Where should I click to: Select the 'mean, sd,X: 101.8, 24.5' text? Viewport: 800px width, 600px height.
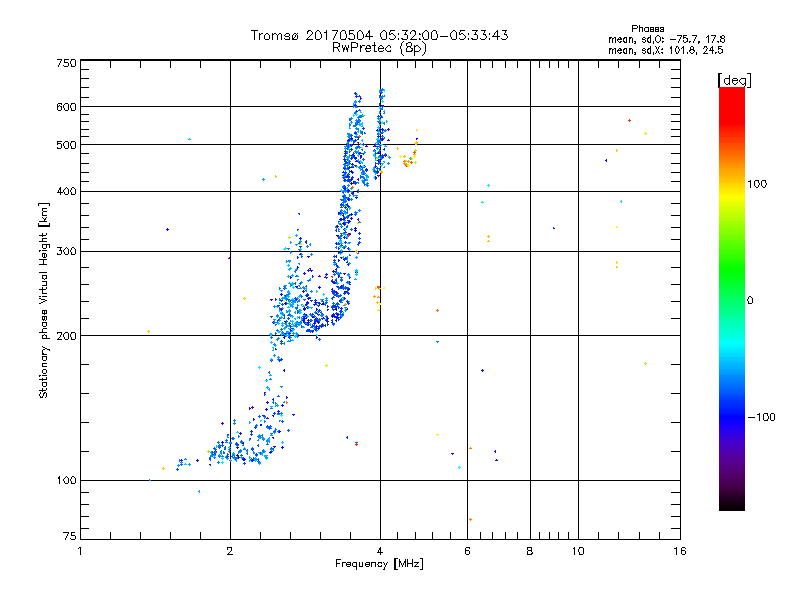(x=665, y=50)
